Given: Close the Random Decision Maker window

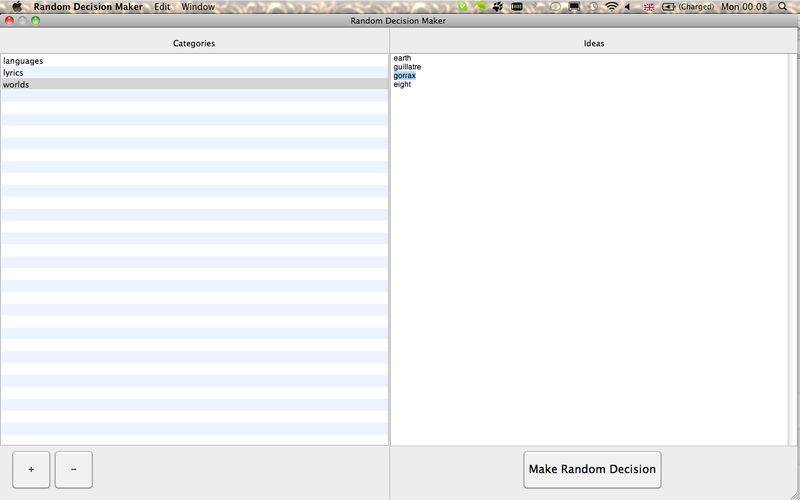Looking at the screenshot, I should point(9,20).
